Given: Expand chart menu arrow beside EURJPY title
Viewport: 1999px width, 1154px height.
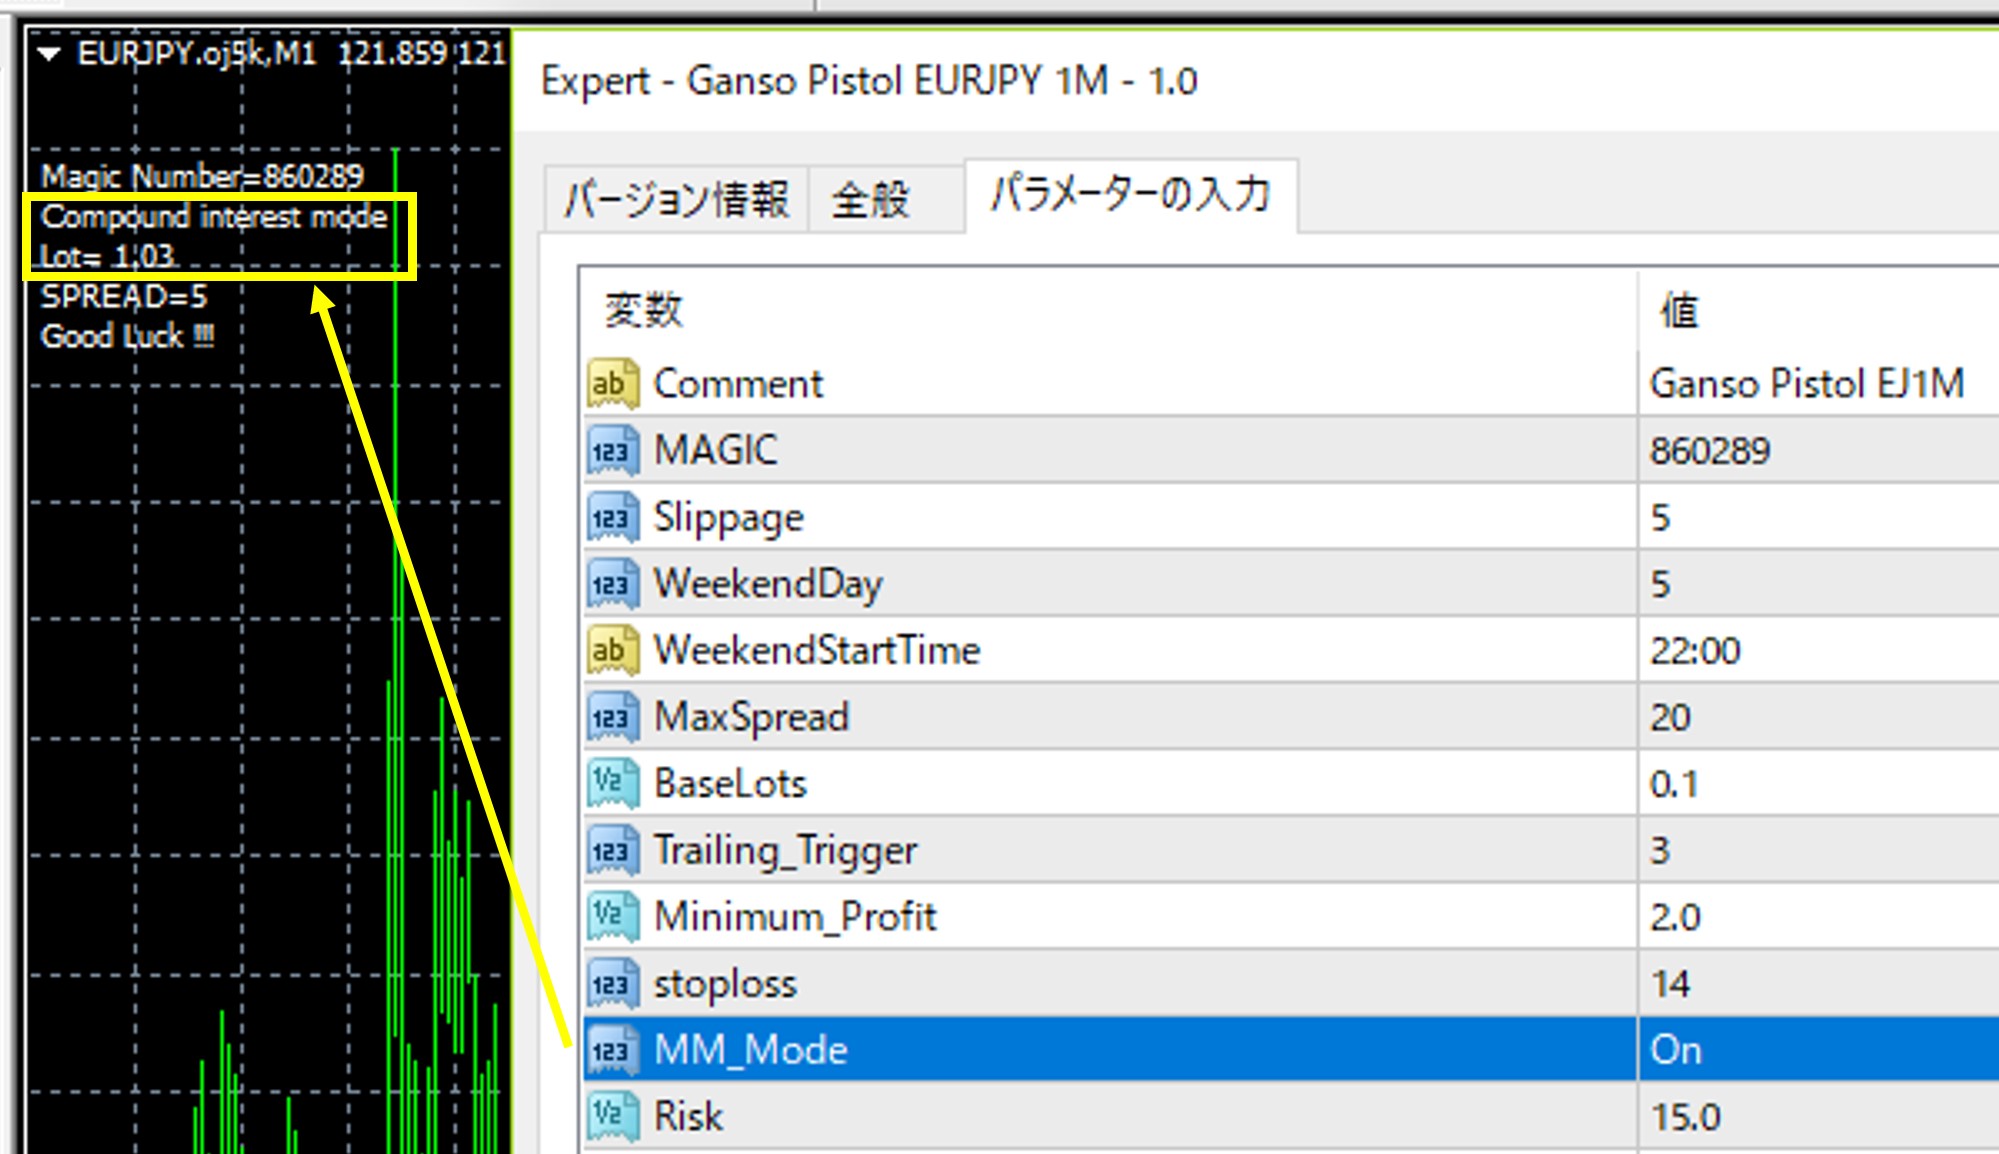Looking at the screenshot, I should [49, 54].
